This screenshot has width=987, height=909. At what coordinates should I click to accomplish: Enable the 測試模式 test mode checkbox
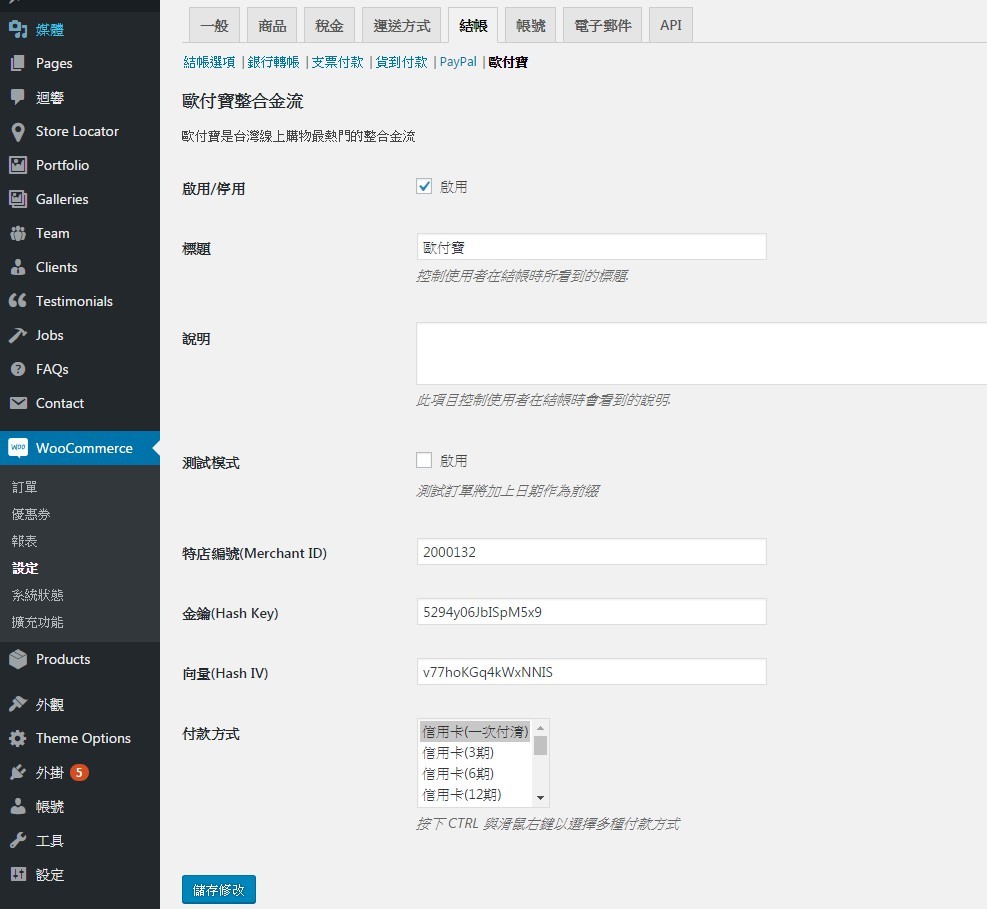pos(424,460)
